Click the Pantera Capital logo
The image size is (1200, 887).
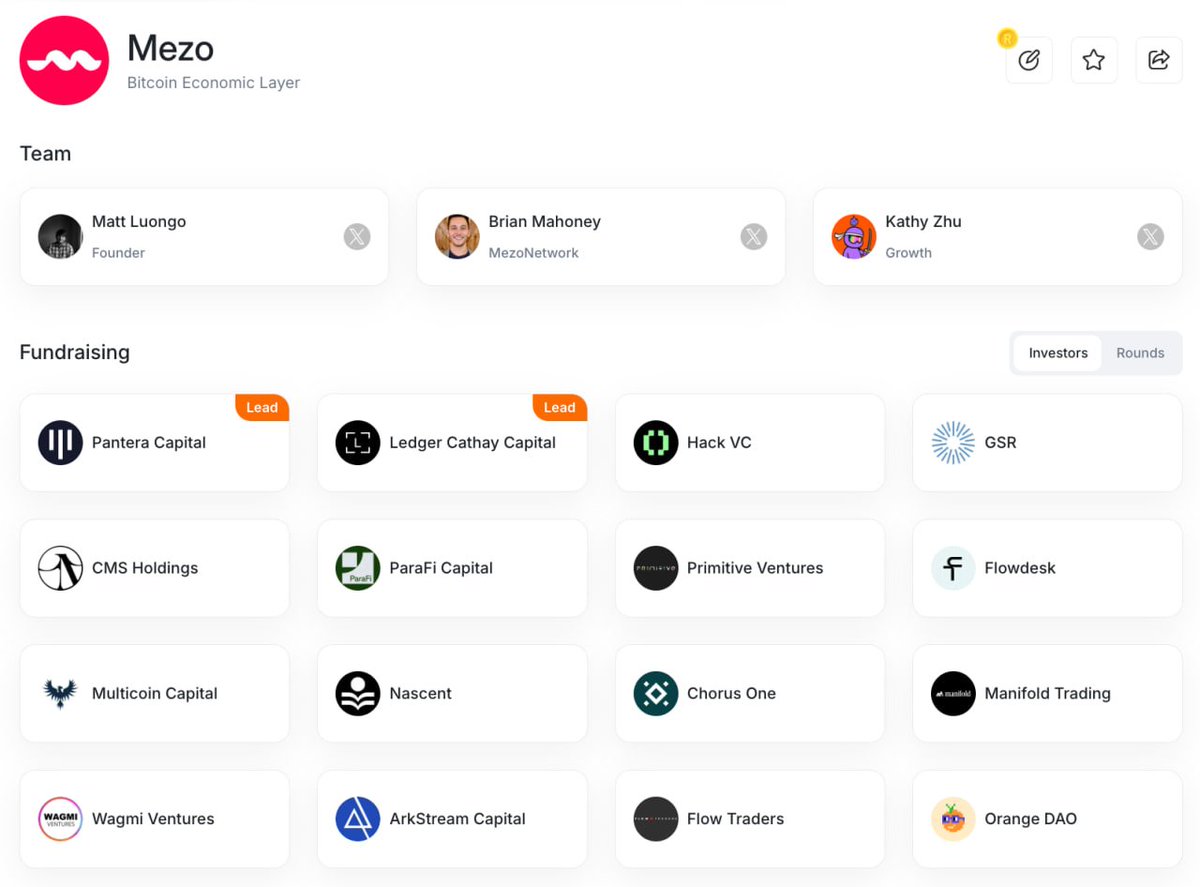[x=60, y=443]
